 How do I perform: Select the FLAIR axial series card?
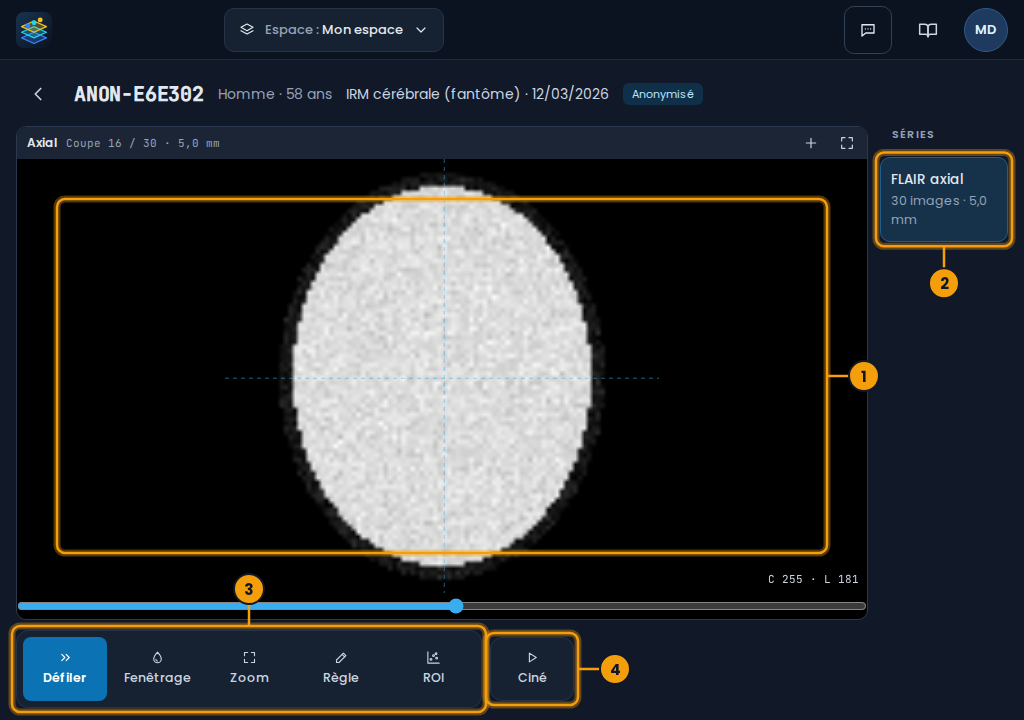click(944, 199)
